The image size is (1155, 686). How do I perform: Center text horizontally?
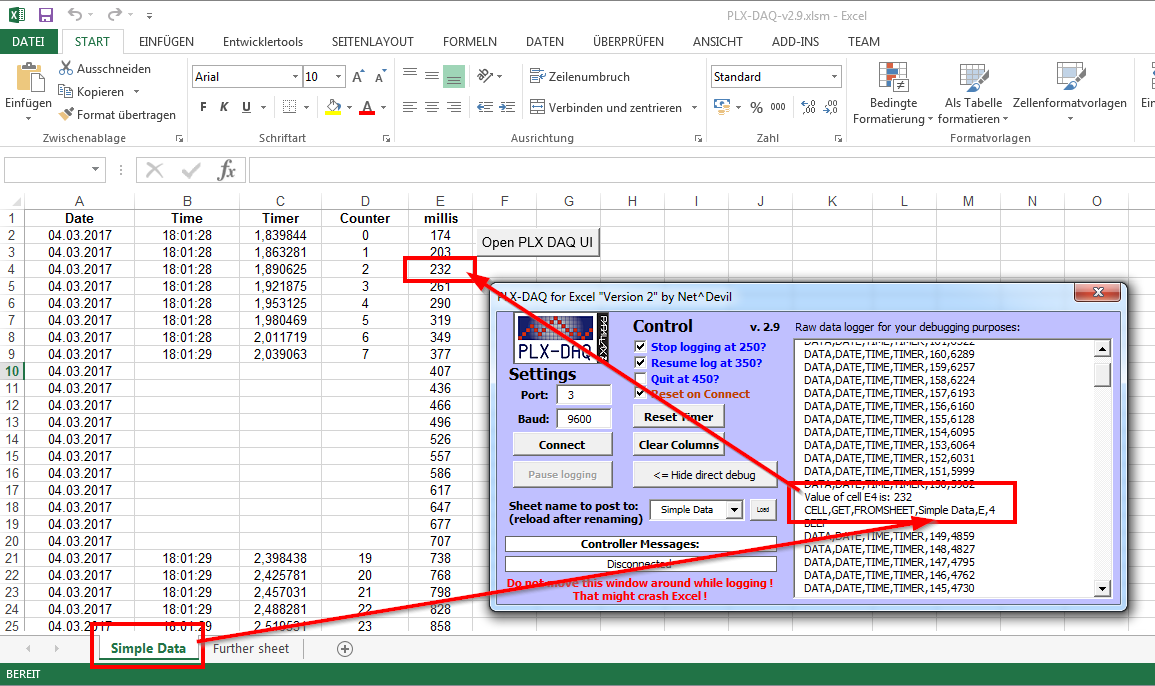click(x=432, y=108)
